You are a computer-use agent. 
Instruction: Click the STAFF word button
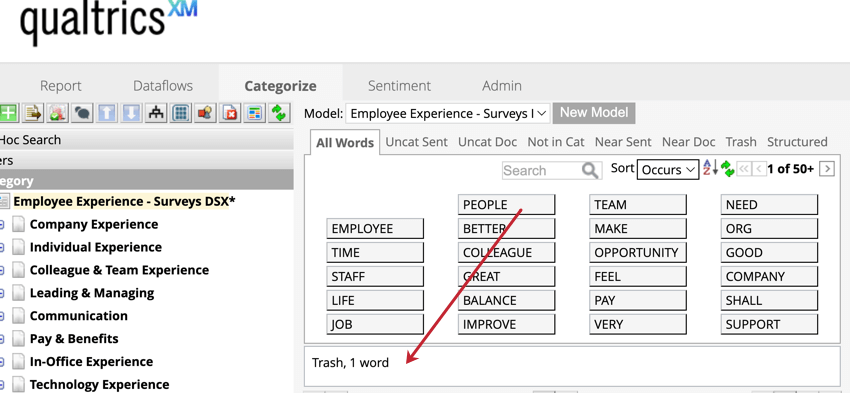pyautogui.click(x=375, y=276)
